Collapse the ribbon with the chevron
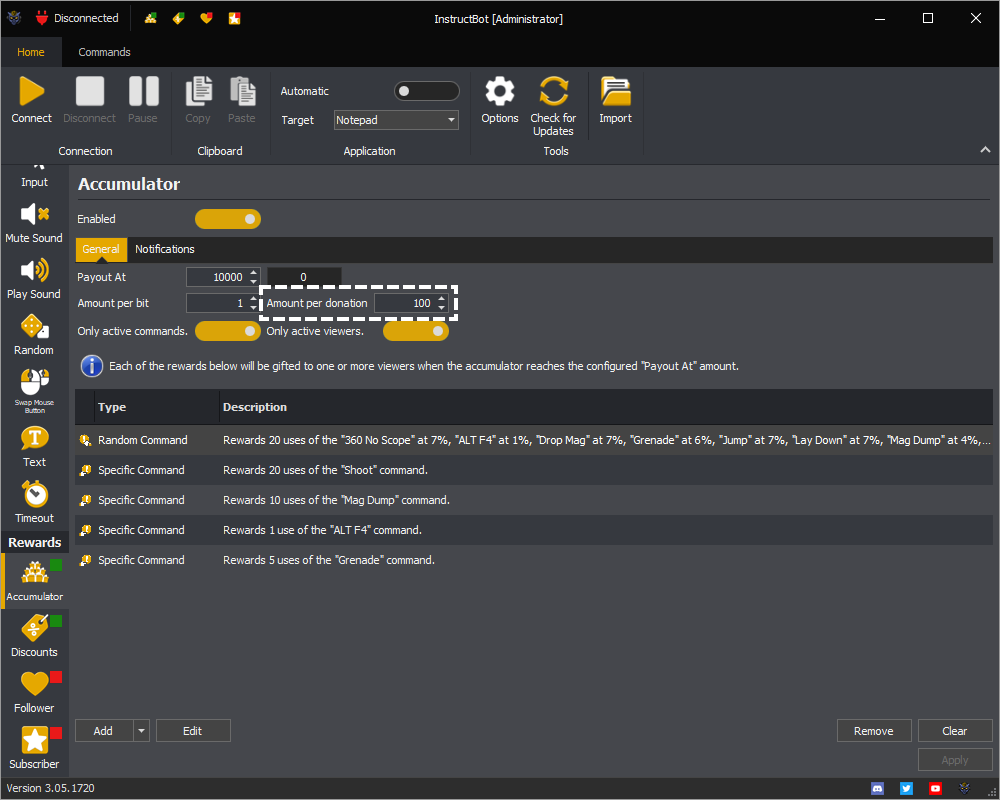The height and width of the screenshot is (800, 1000). [x=985, y=150]
